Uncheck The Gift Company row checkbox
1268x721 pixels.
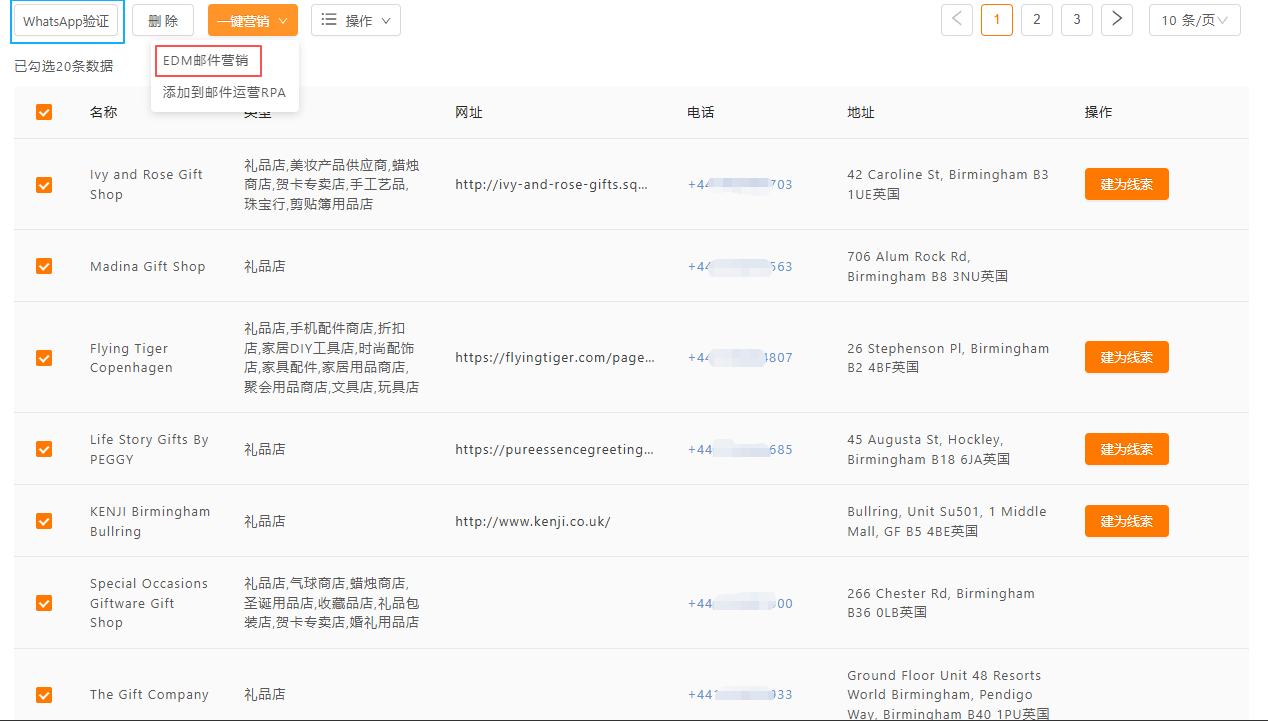[x=44, y=694]
